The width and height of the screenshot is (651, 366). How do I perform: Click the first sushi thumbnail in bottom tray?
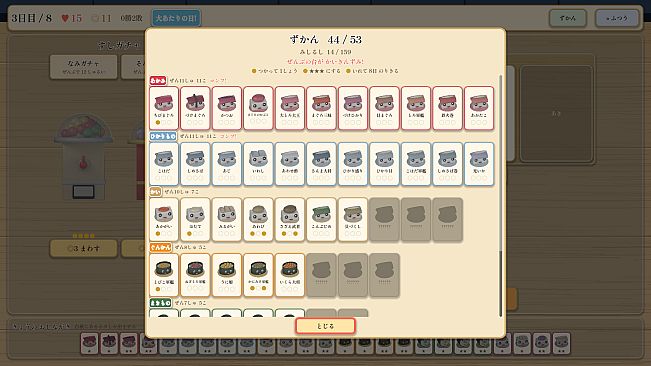coord(89,344)
